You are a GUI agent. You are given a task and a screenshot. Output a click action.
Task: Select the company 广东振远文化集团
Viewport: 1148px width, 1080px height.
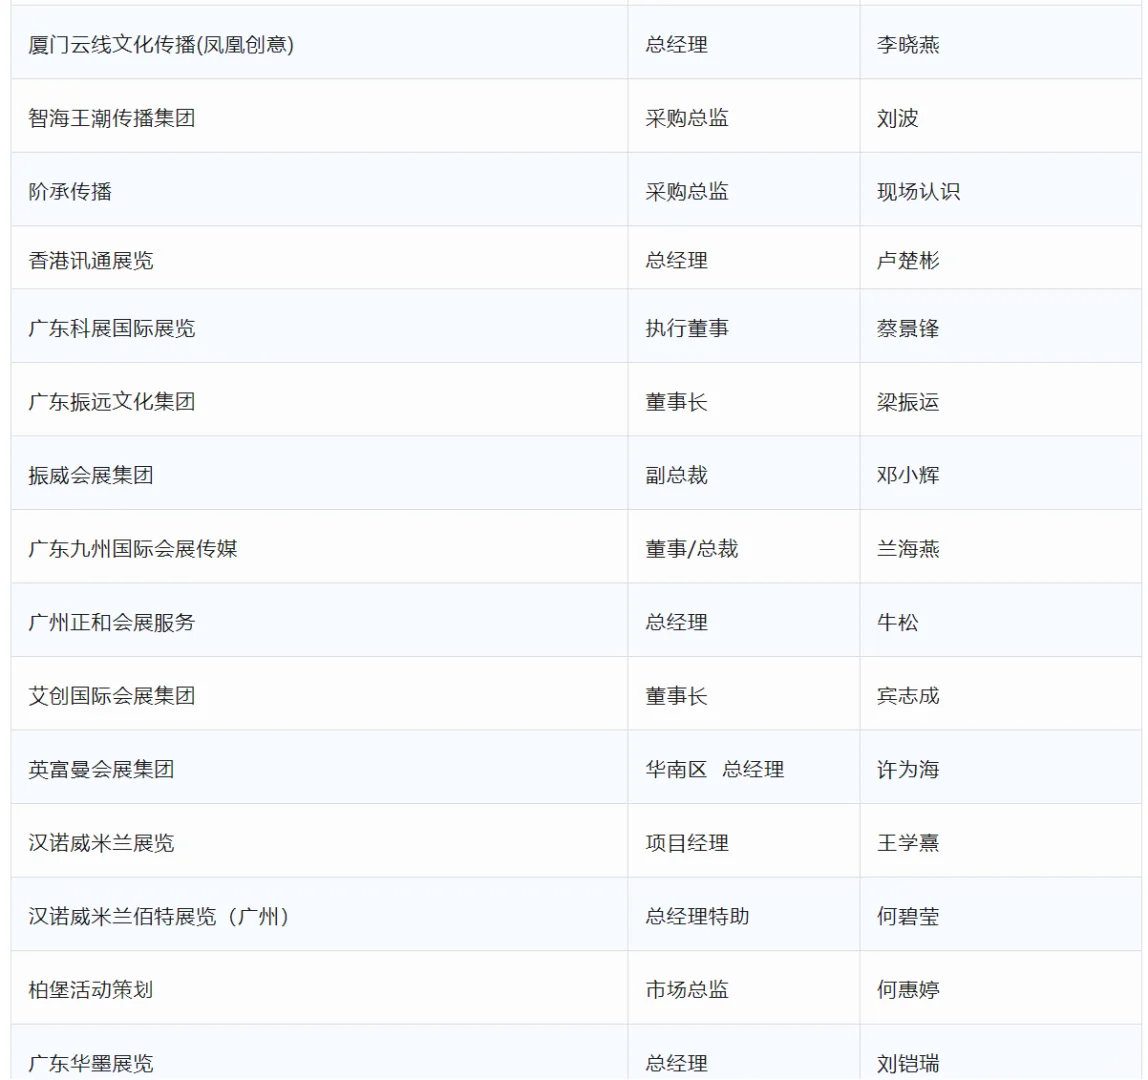pos(112,401)
